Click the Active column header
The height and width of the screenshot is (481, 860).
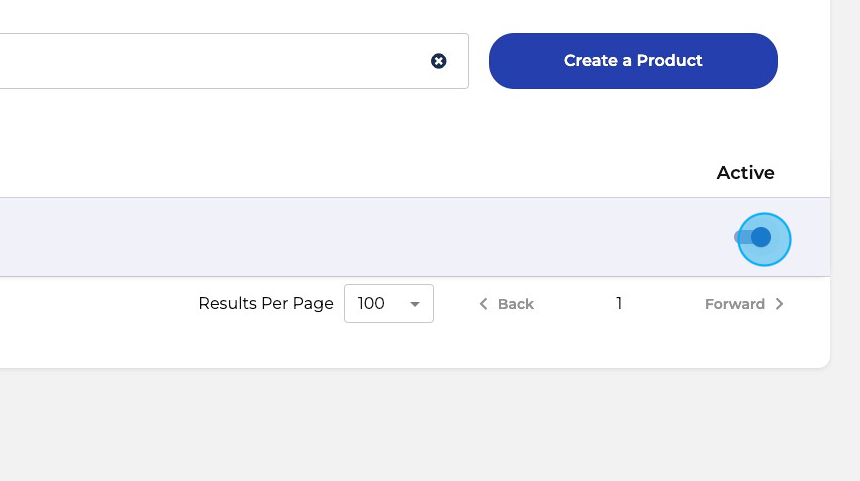click(x=745, y=173)
